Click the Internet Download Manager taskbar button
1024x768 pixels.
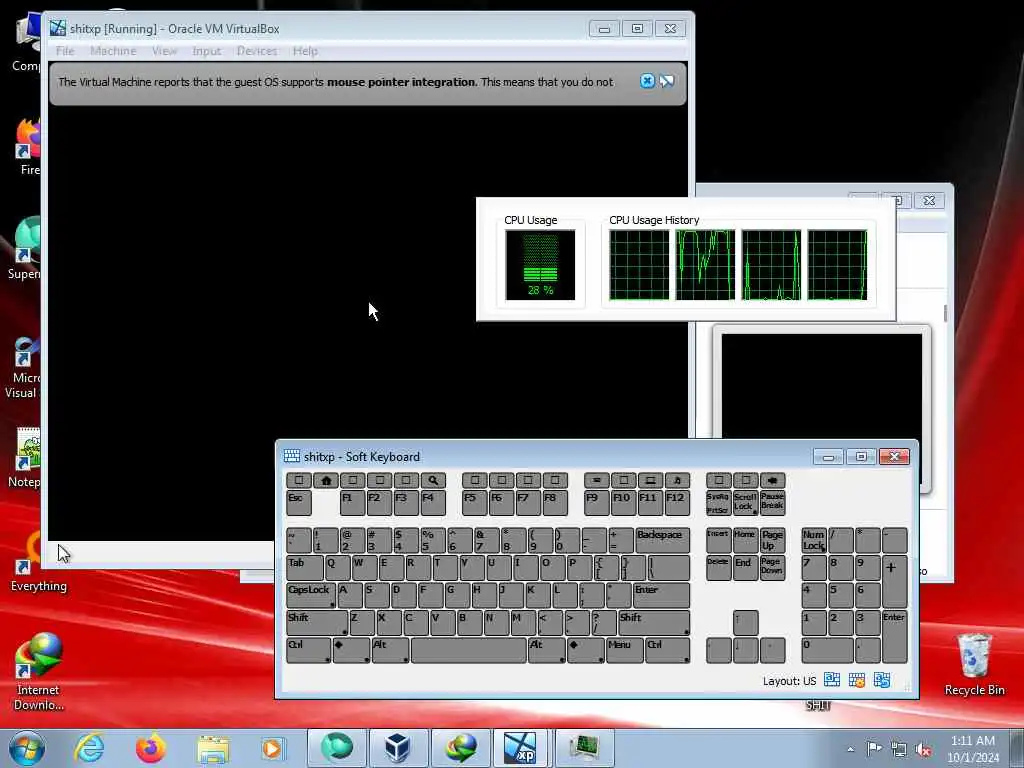pos(460,748)
